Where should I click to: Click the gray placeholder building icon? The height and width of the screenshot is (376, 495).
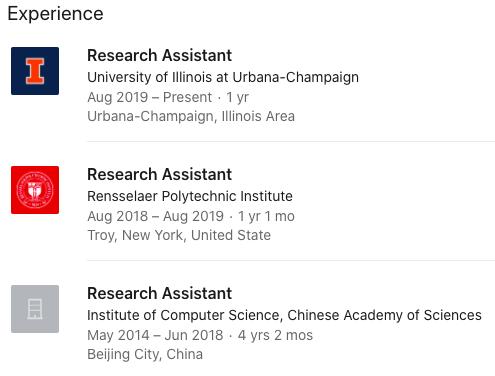(35, 309)
